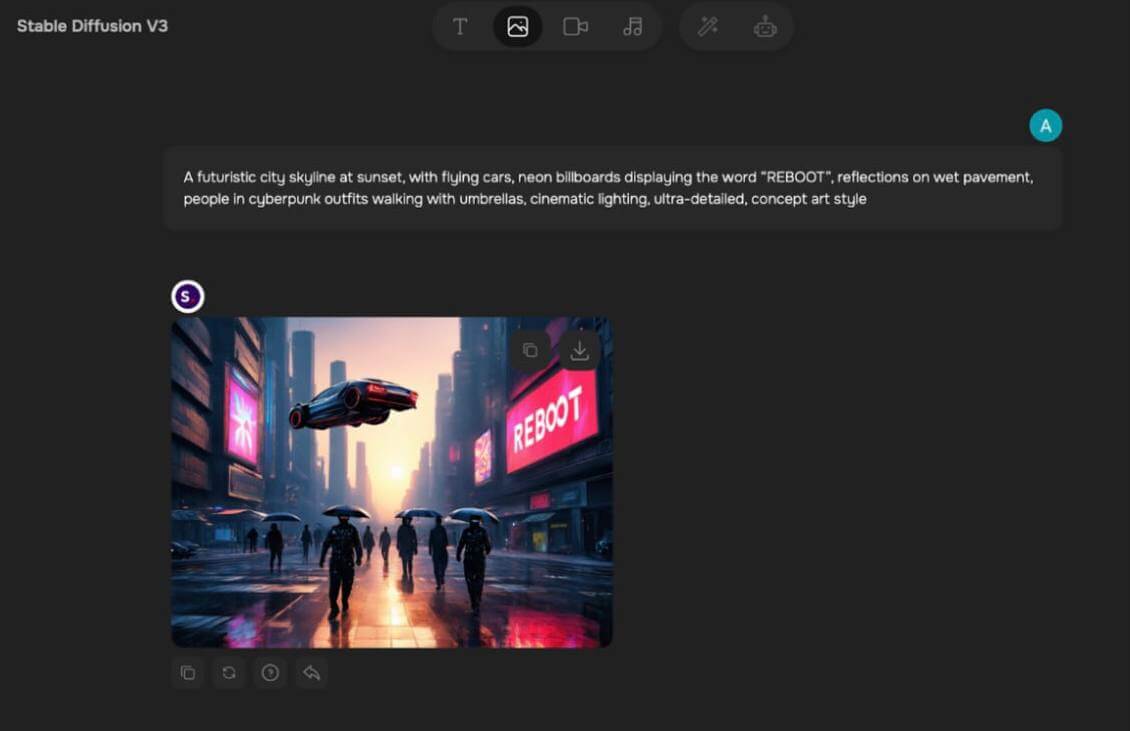Download the generated cyberpunk image
Viewport: 1130px width, 731px height.
579,350
